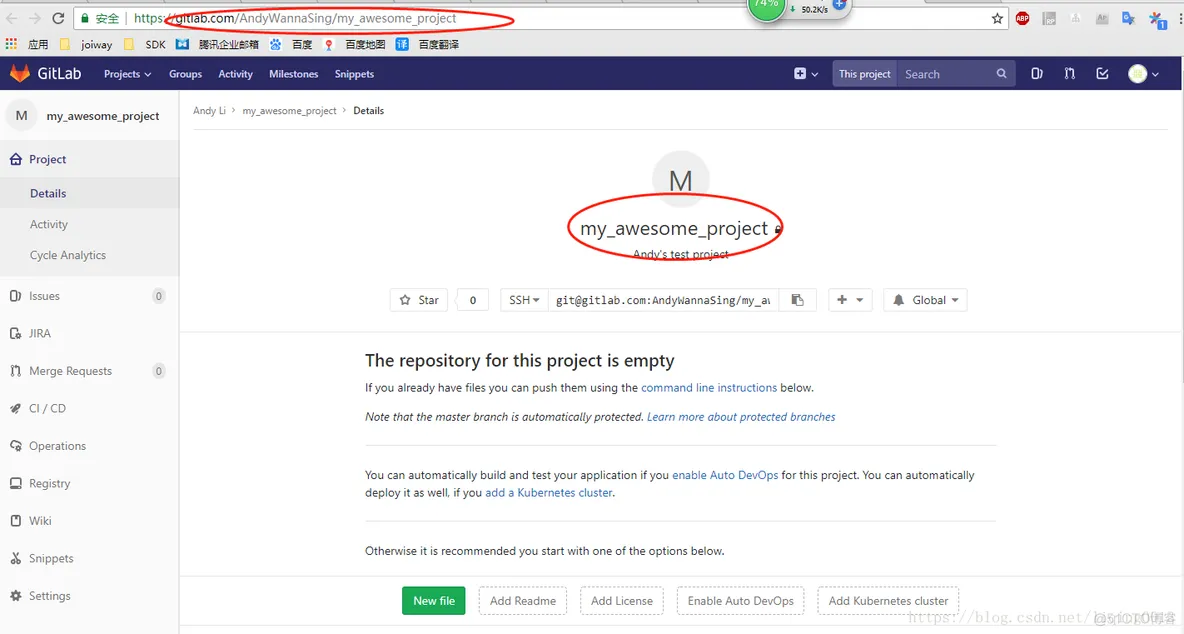Click the 'enable Auto DevOps' link
This screenshot has width=1184, height=634.
tap(725, 475)
